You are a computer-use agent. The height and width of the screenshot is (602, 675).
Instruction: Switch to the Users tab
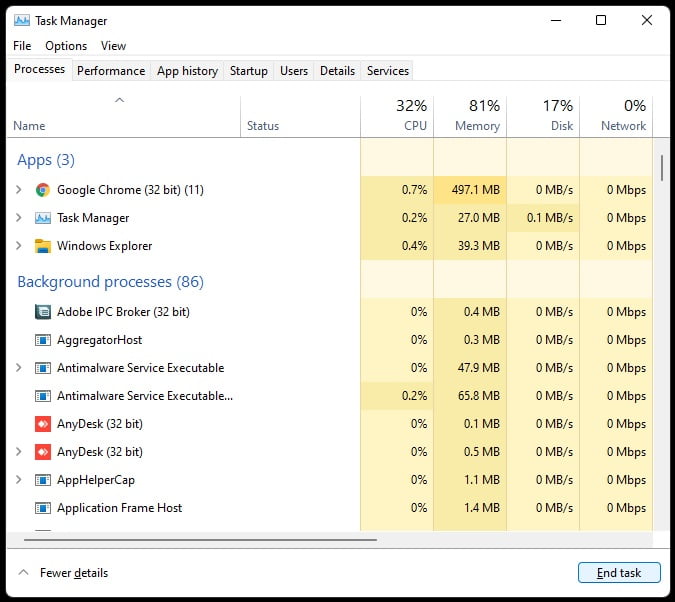294,71
